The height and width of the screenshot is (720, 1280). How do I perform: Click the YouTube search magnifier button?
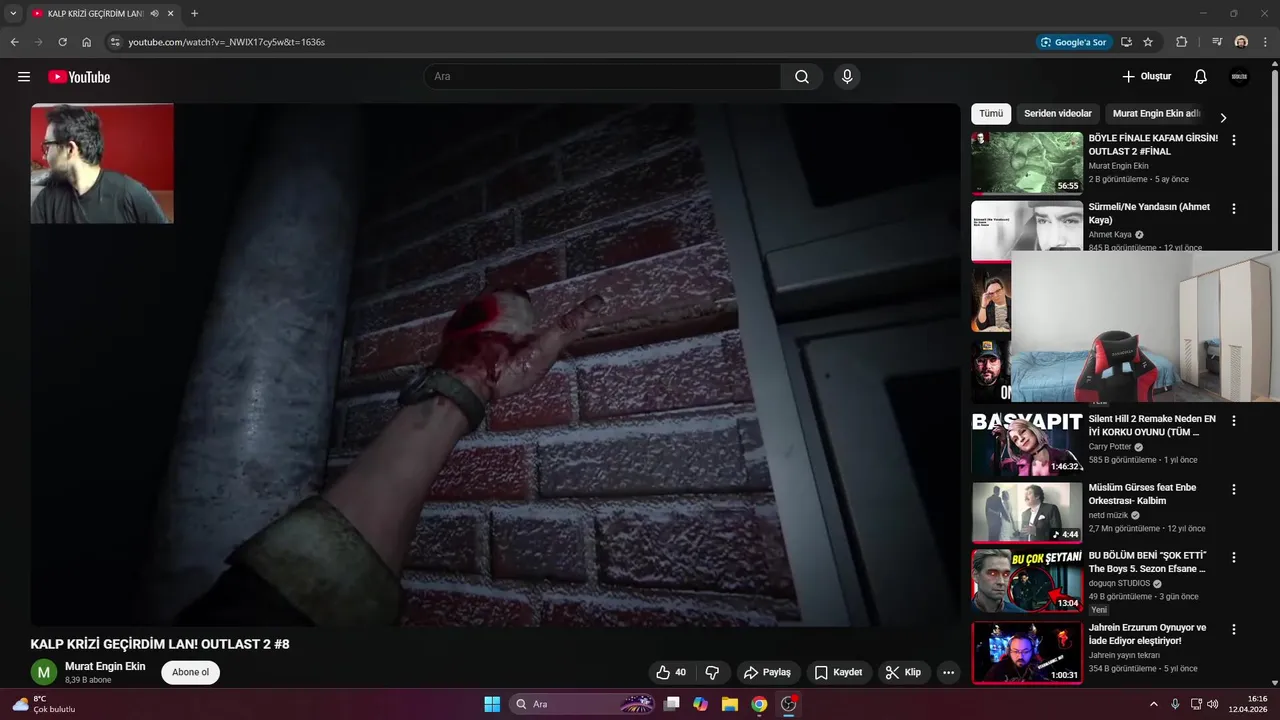pyautogui.click(x=802, y=77)
